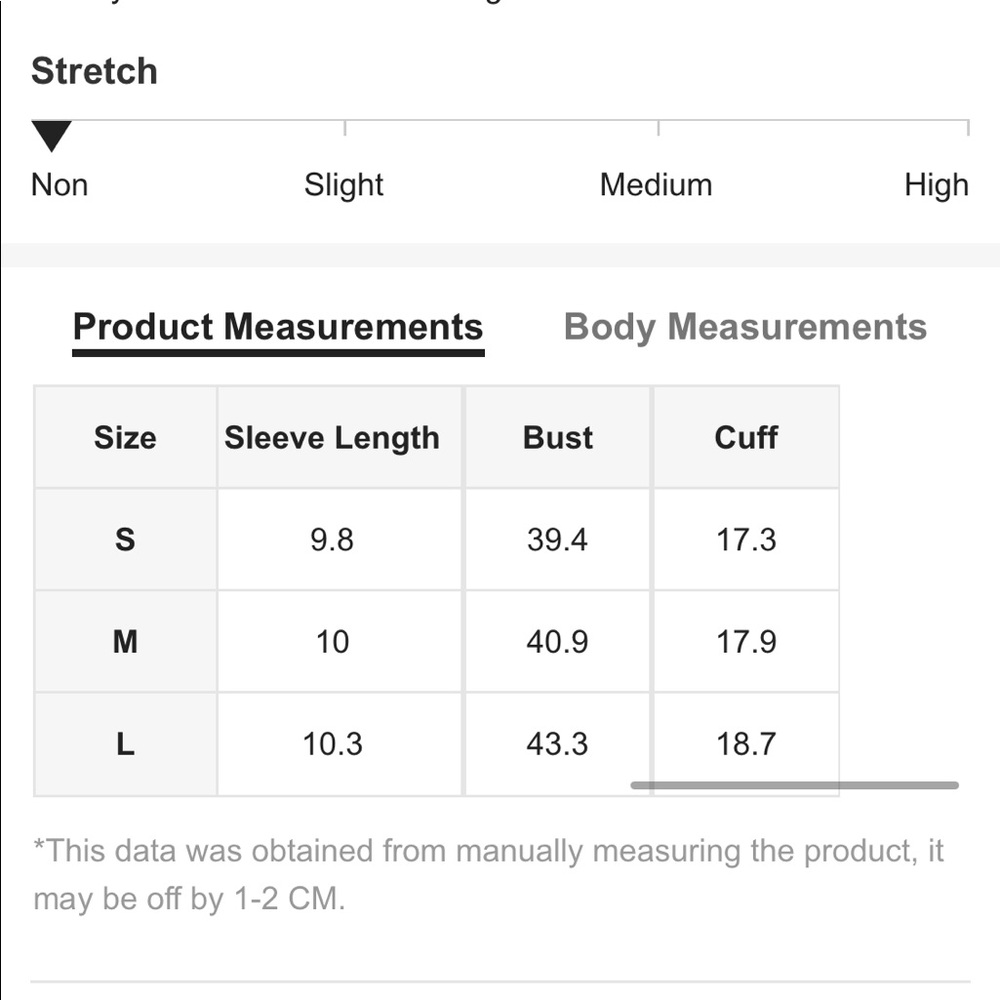Click the Medium stretch label

tap(656, 185)
